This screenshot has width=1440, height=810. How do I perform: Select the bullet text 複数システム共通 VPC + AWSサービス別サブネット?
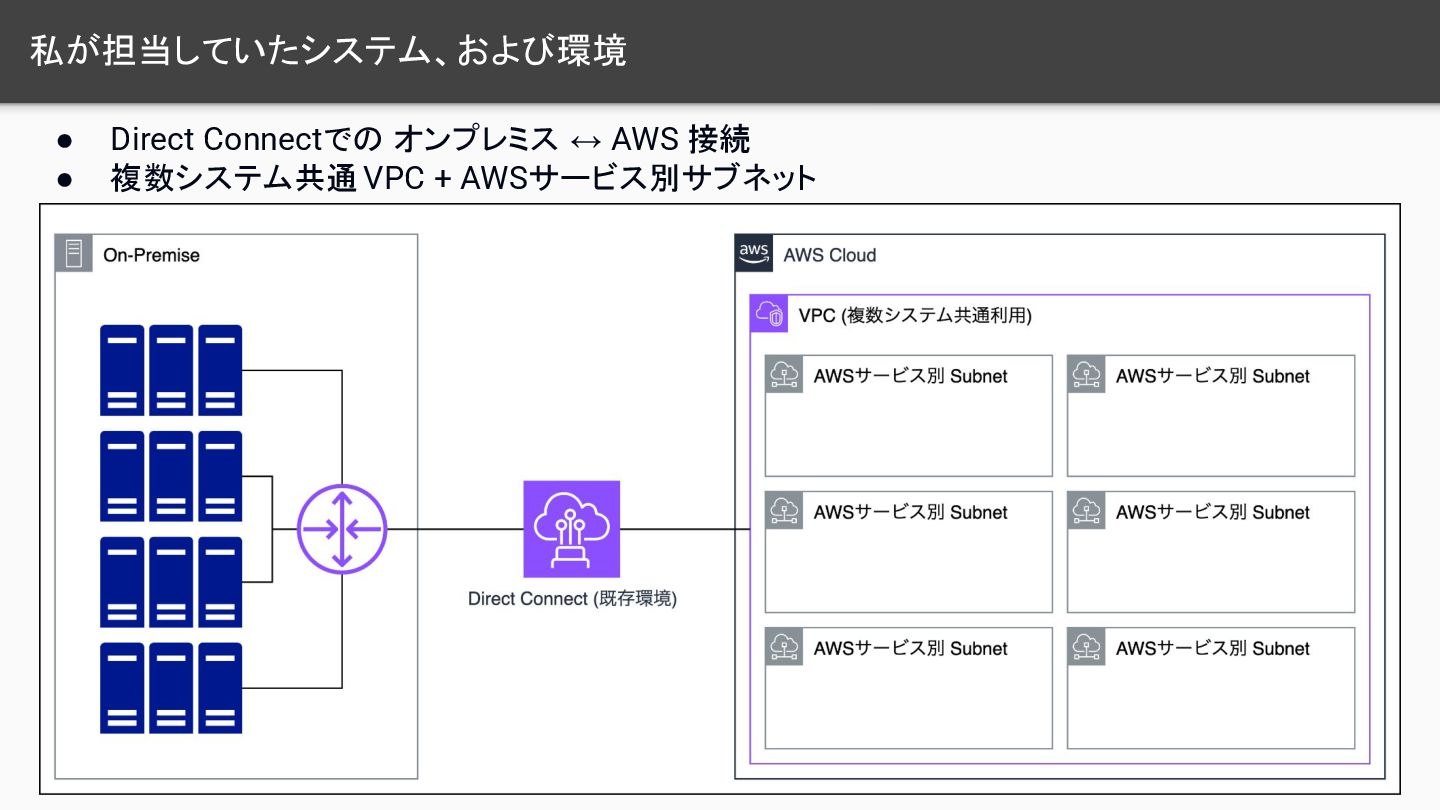click(x=464, y=179)
